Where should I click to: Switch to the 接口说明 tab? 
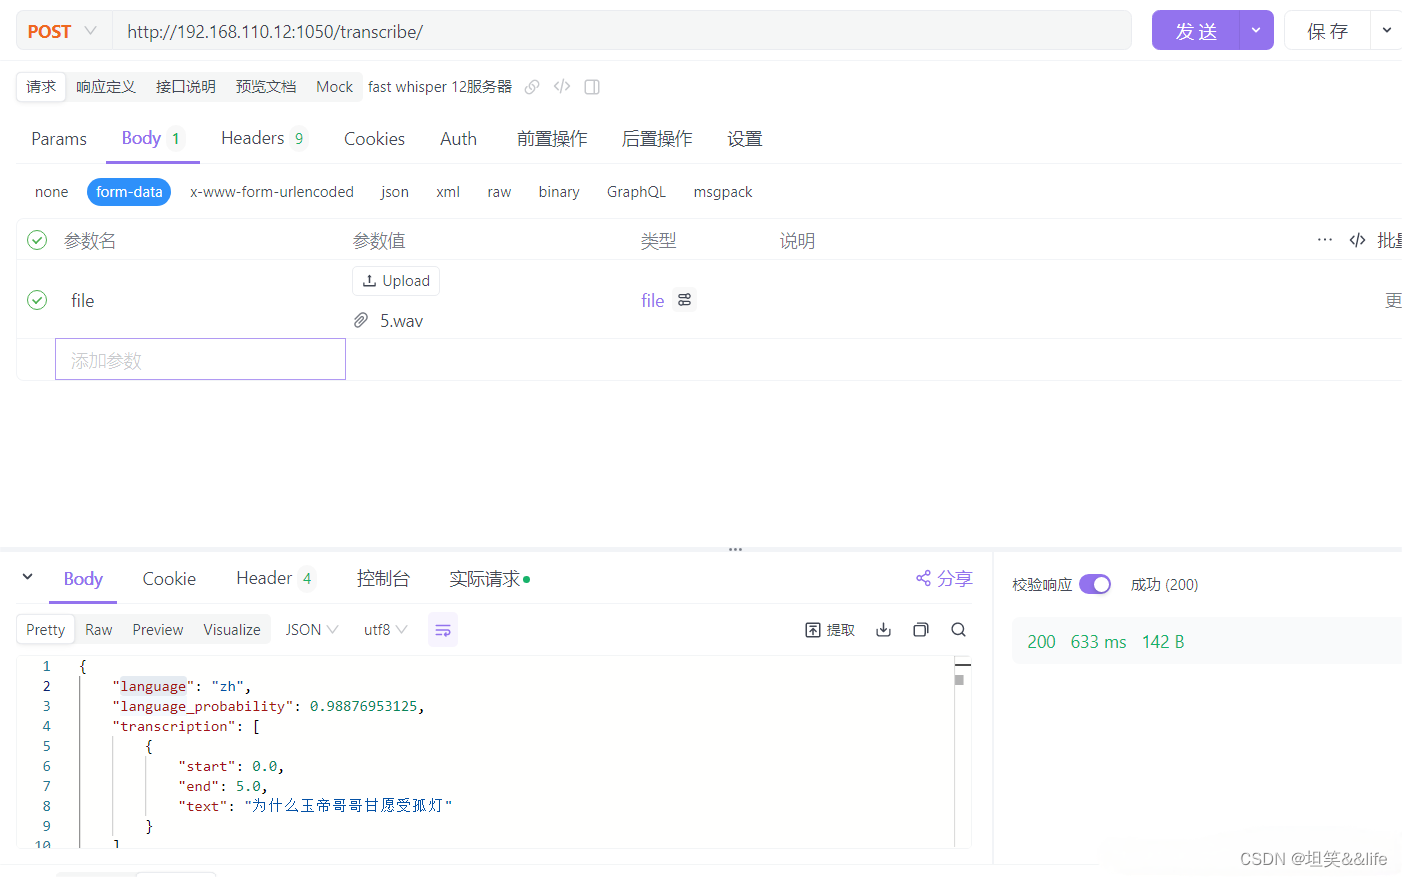pos(186,87)
